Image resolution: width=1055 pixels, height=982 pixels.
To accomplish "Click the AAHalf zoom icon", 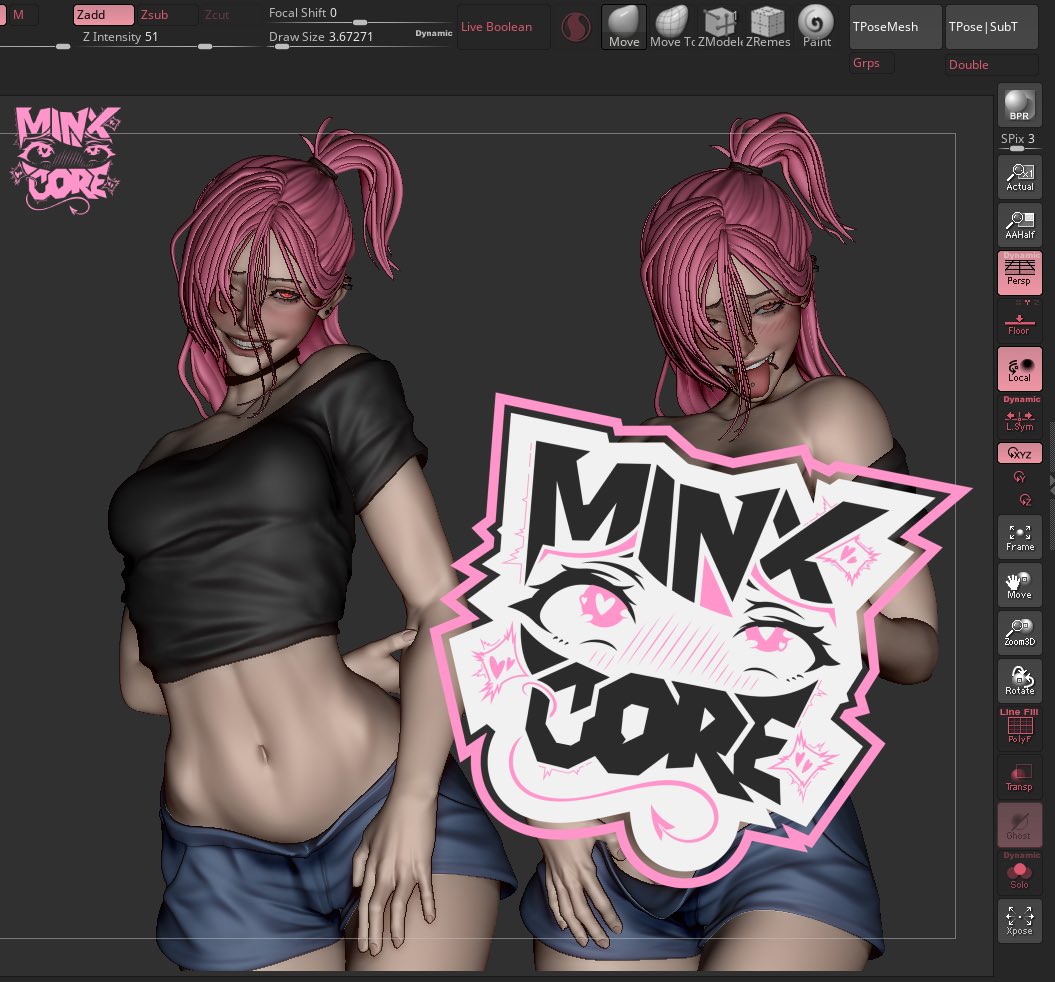I will point(1019,225).
